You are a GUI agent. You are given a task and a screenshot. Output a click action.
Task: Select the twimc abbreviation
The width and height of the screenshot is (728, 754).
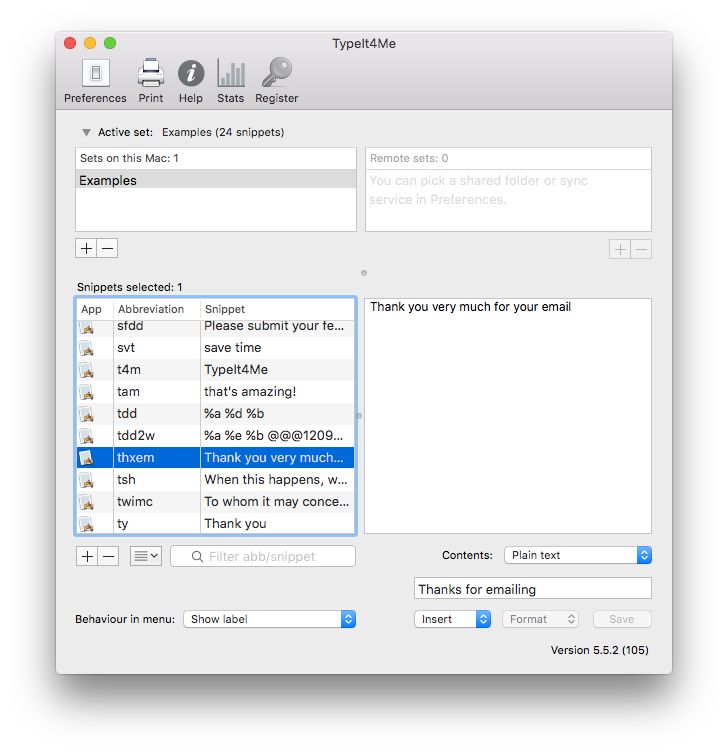click(135, 502)
